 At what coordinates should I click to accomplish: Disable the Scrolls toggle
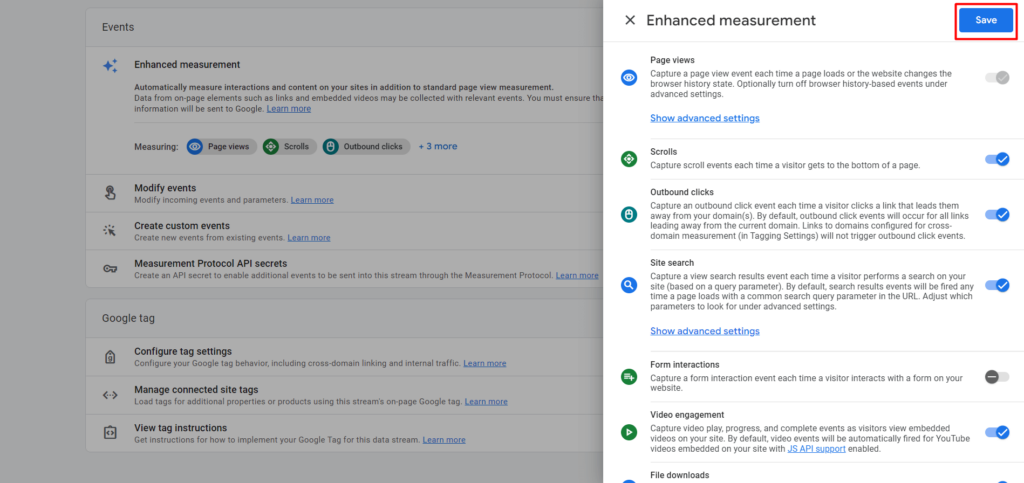(x=997, y=159)
